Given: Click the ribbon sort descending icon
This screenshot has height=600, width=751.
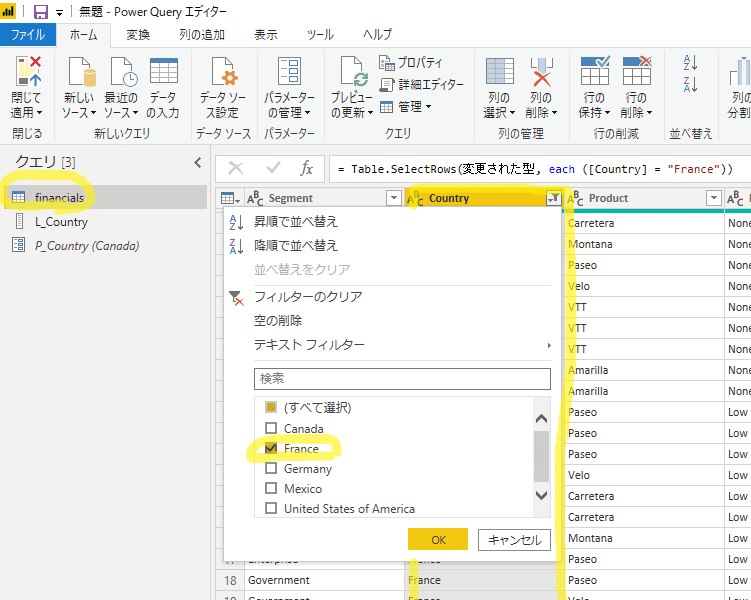Looking at the screenshot, I should 690,84.
